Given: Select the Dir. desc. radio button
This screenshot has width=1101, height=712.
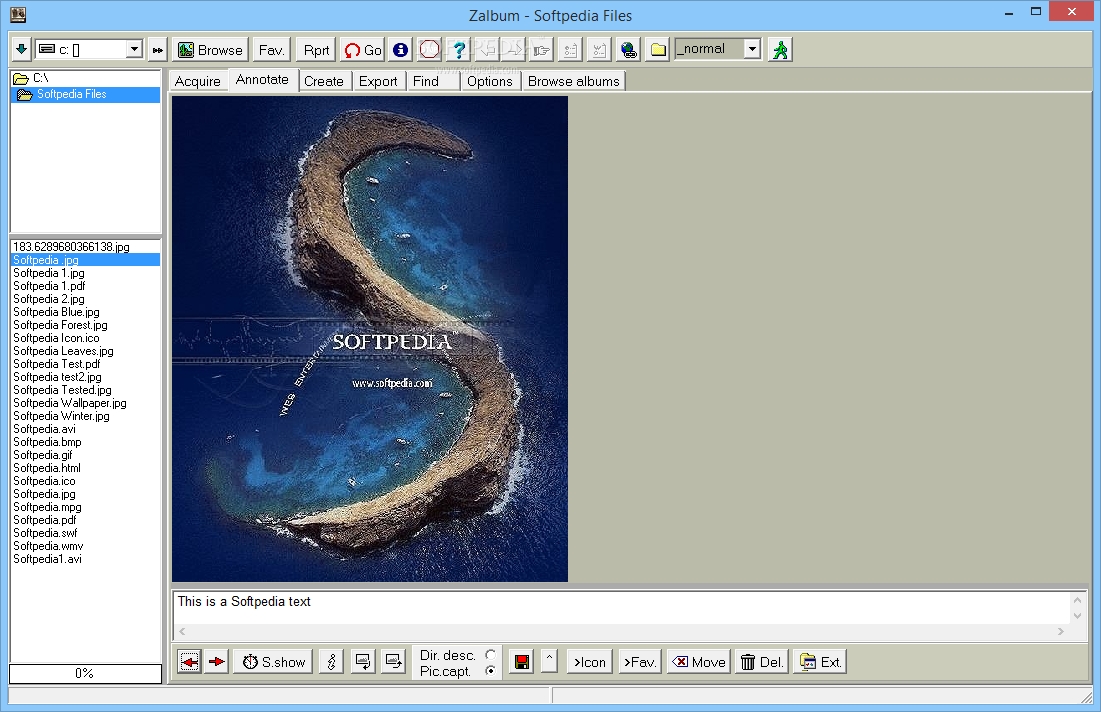Looking at the screenshot, I should (x=490, y=654).
